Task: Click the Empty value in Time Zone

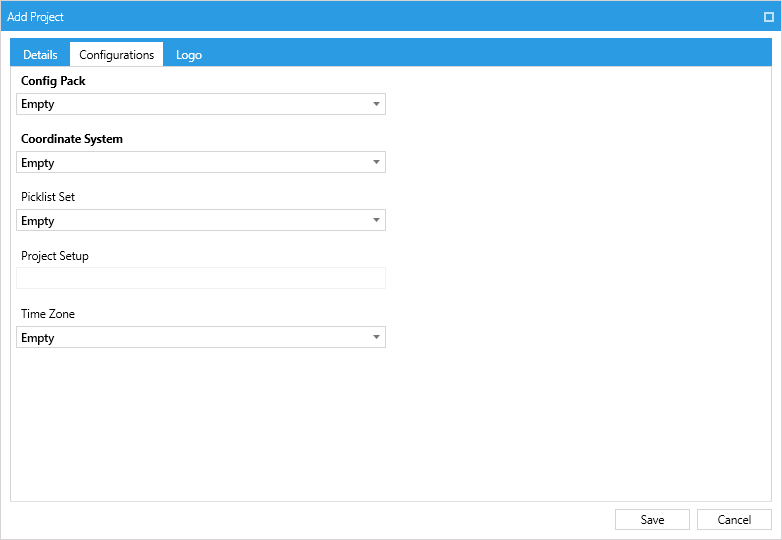Action: click(x=38, y=338)
